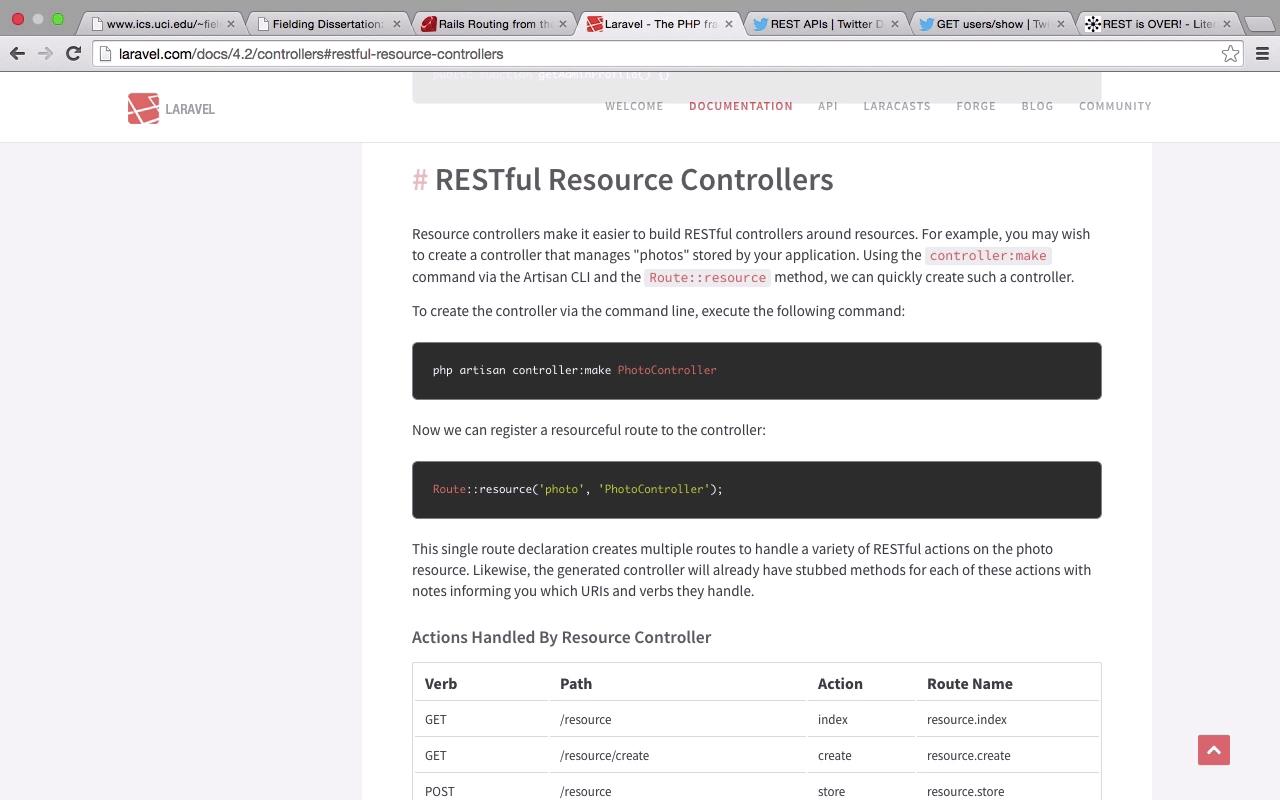The width and height of the screenshot is (1280, 800).
Task: Open a new browser tab
Action: tap(1258, 24)
